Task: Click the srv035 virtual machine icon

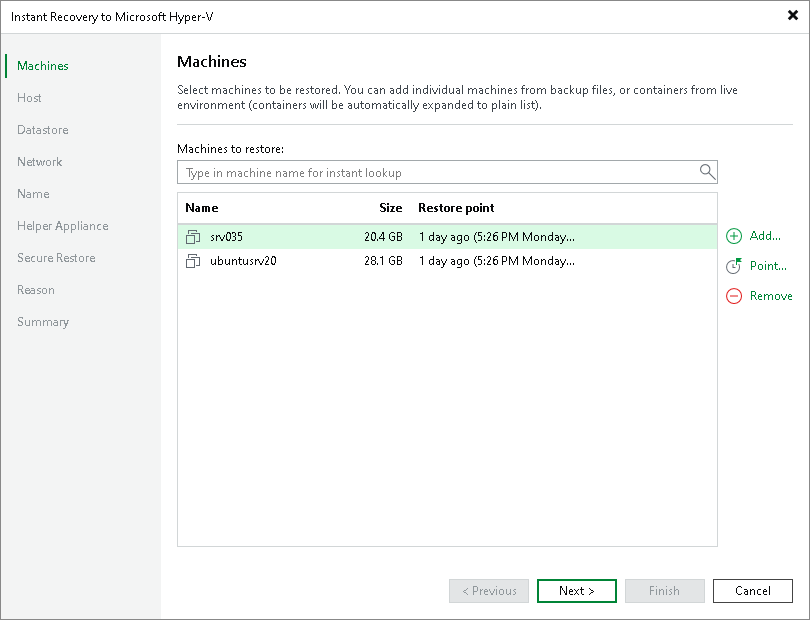Action: point(193,237)
